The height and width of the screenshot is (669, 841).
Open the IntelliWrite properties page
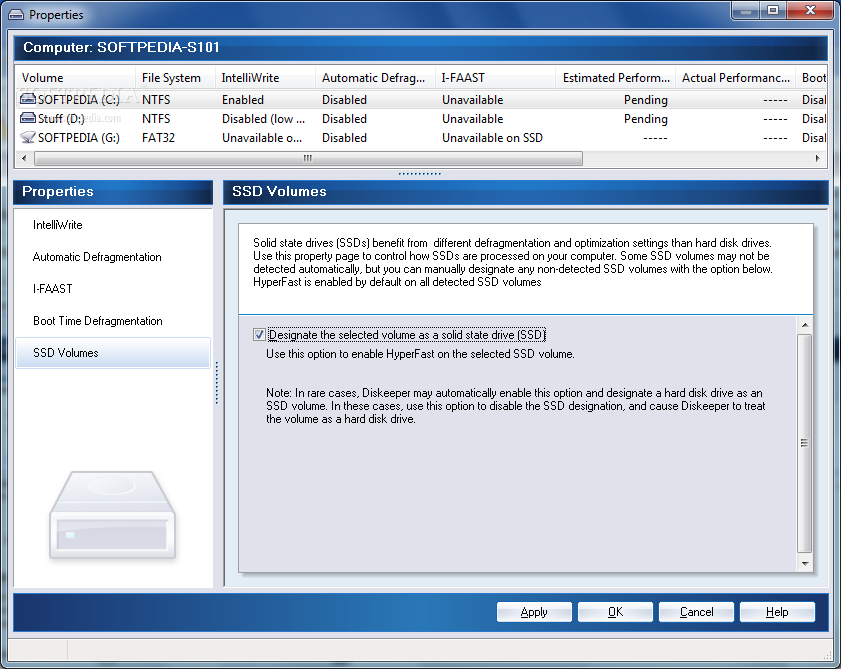pyautogui.click(x=57, y=225)
